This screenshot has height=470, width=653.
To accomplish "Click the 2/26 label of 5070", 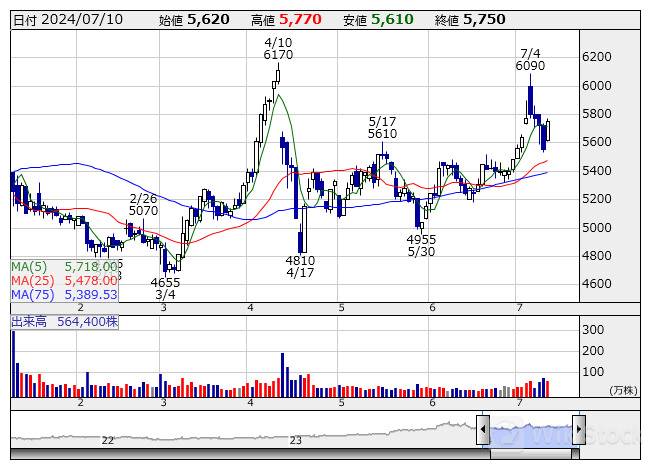I will [143, 205].
